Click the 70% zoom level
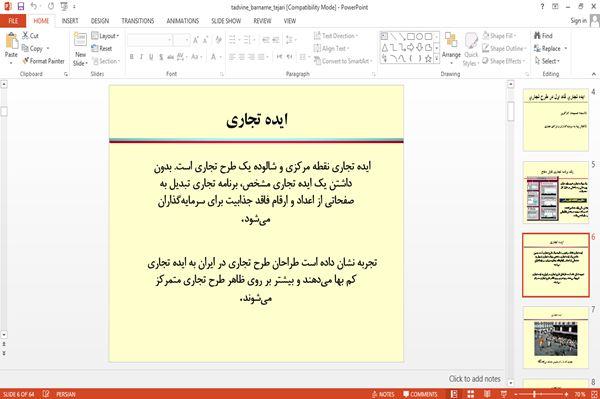The image size is (600, 399). click(579, 394)
